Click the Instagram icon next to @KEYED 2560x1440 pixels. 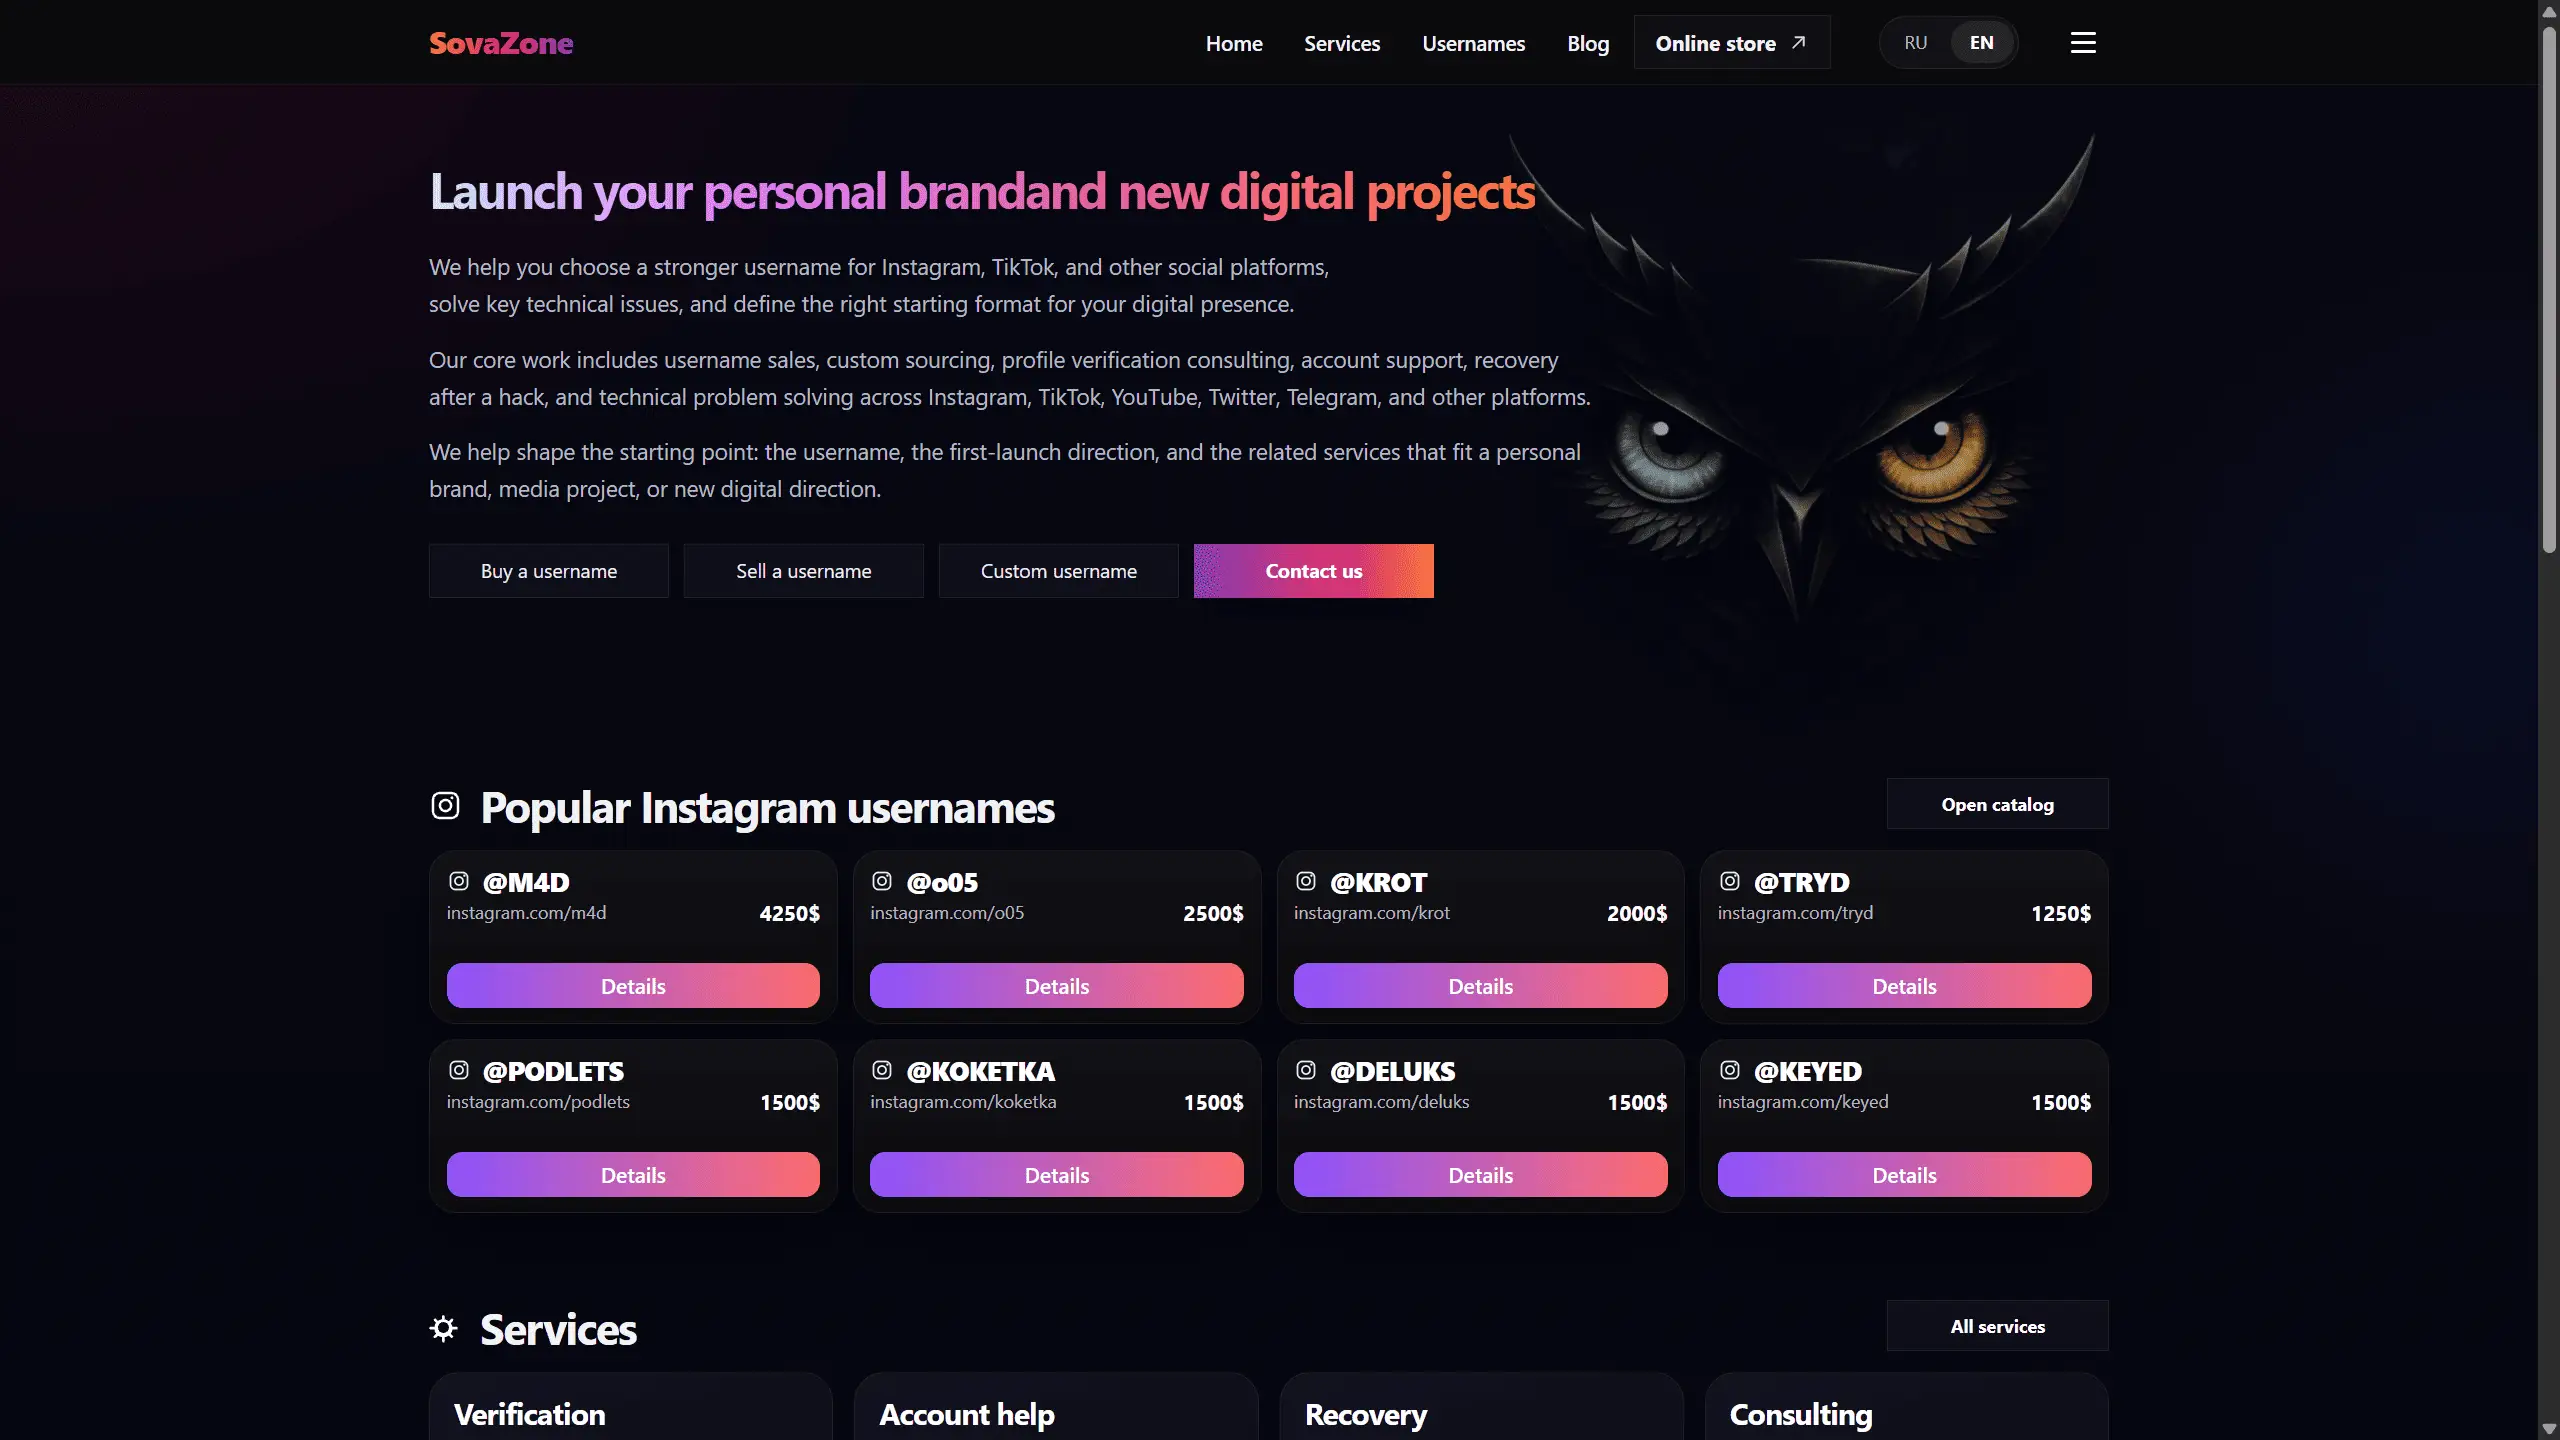point(1730,1070)
